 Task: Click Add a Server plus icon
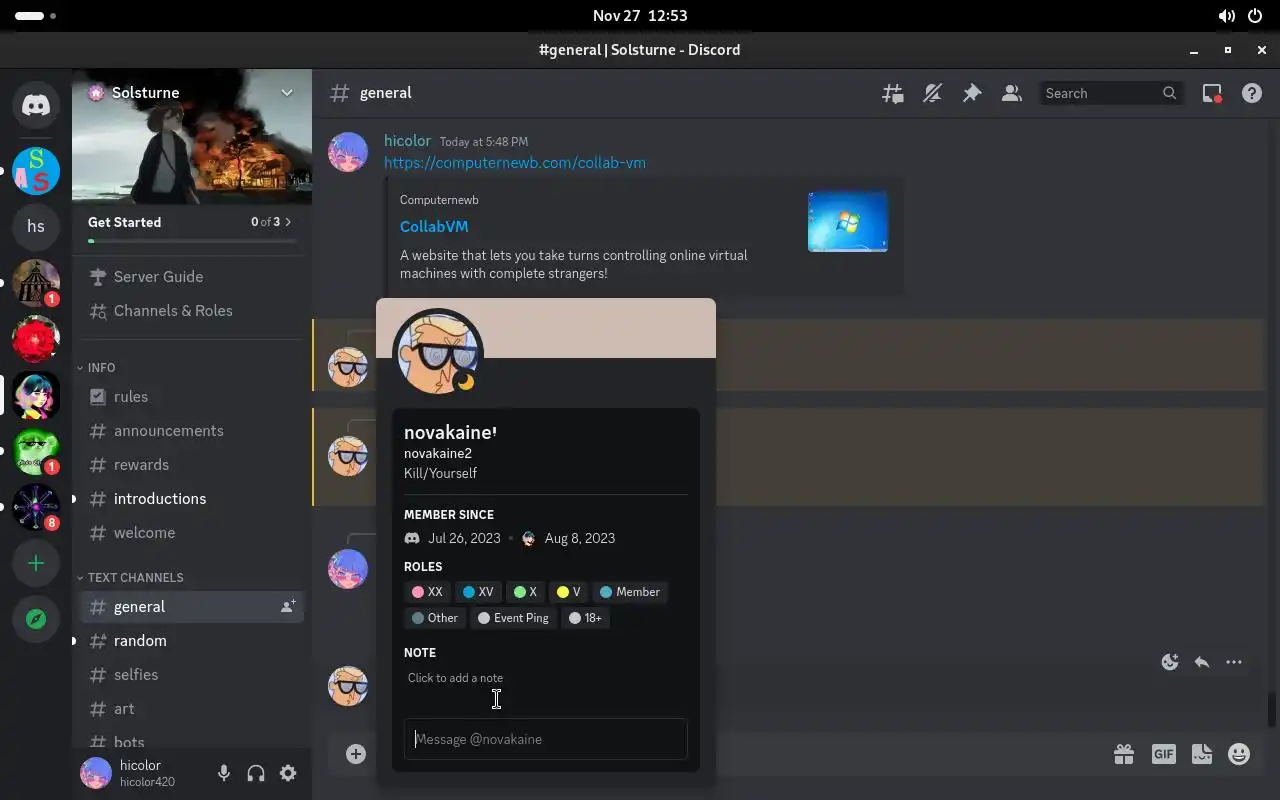tap(36, 563)
